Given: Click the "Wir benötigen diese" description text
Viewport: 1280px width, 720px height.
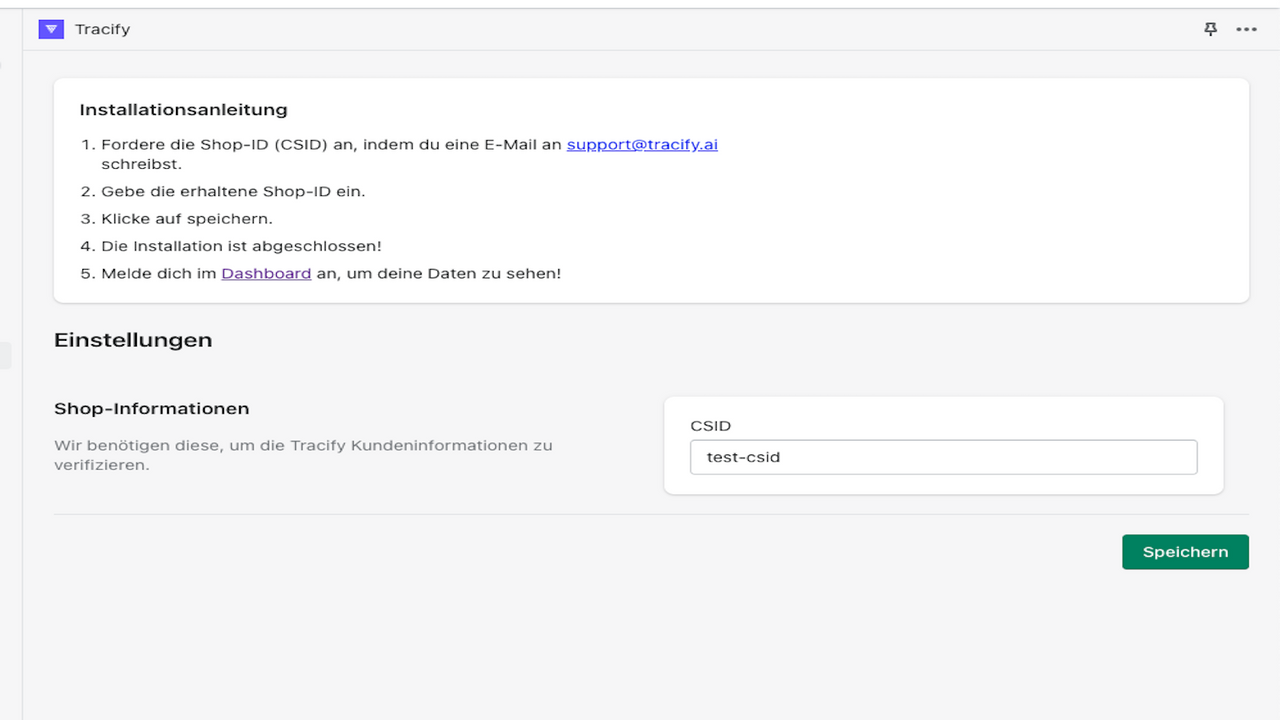Looking at the screenshot, I should (303, 455).
